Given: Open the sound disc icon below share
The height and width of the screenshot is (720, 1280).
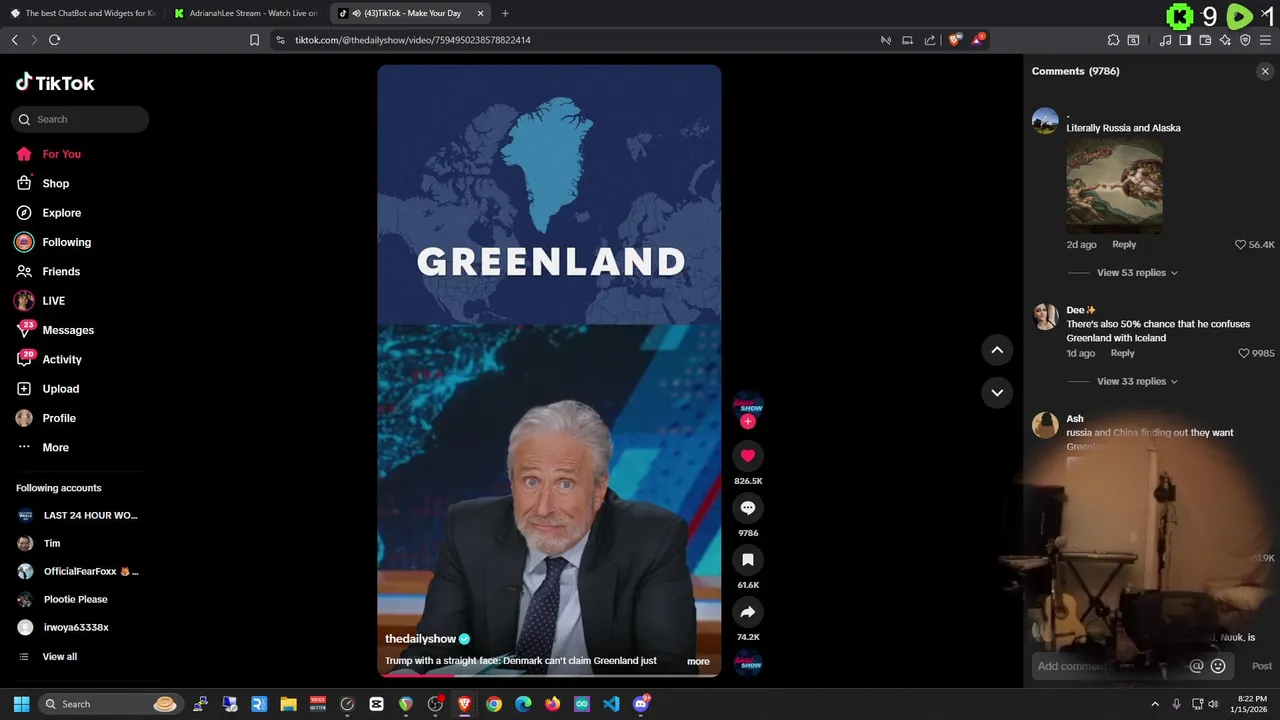Looking at the screenshot, I should [x=747, y=662].
